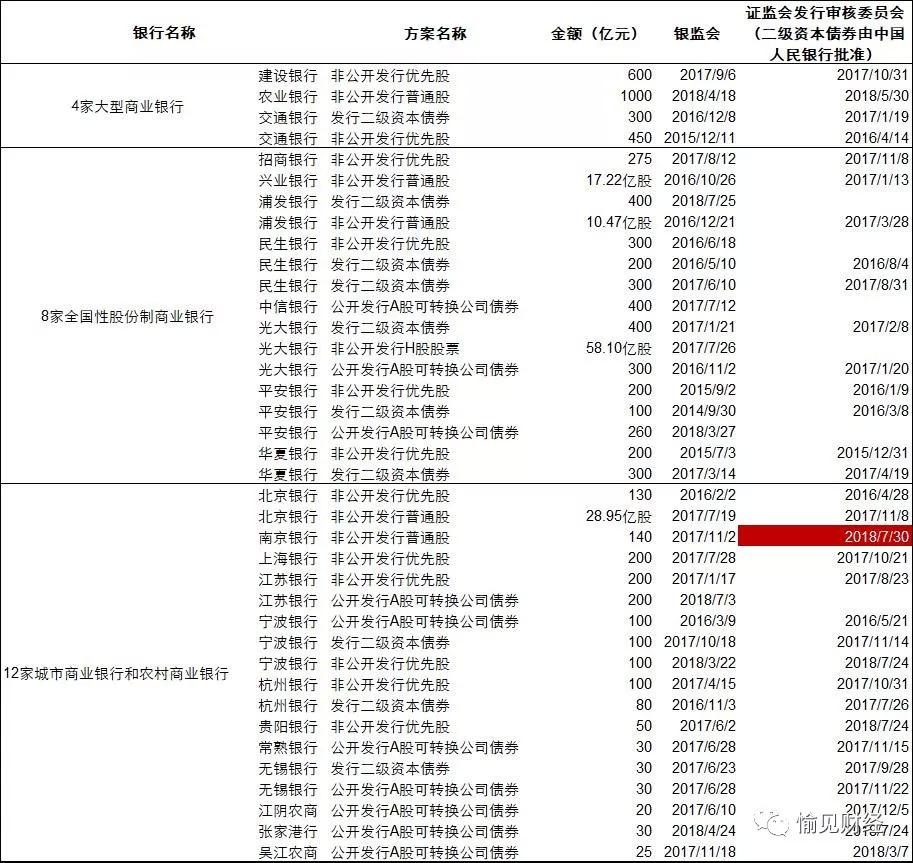Click the 吴江农商 bank name cell
The width and height of the screenshot is (913, 863).
288,852
